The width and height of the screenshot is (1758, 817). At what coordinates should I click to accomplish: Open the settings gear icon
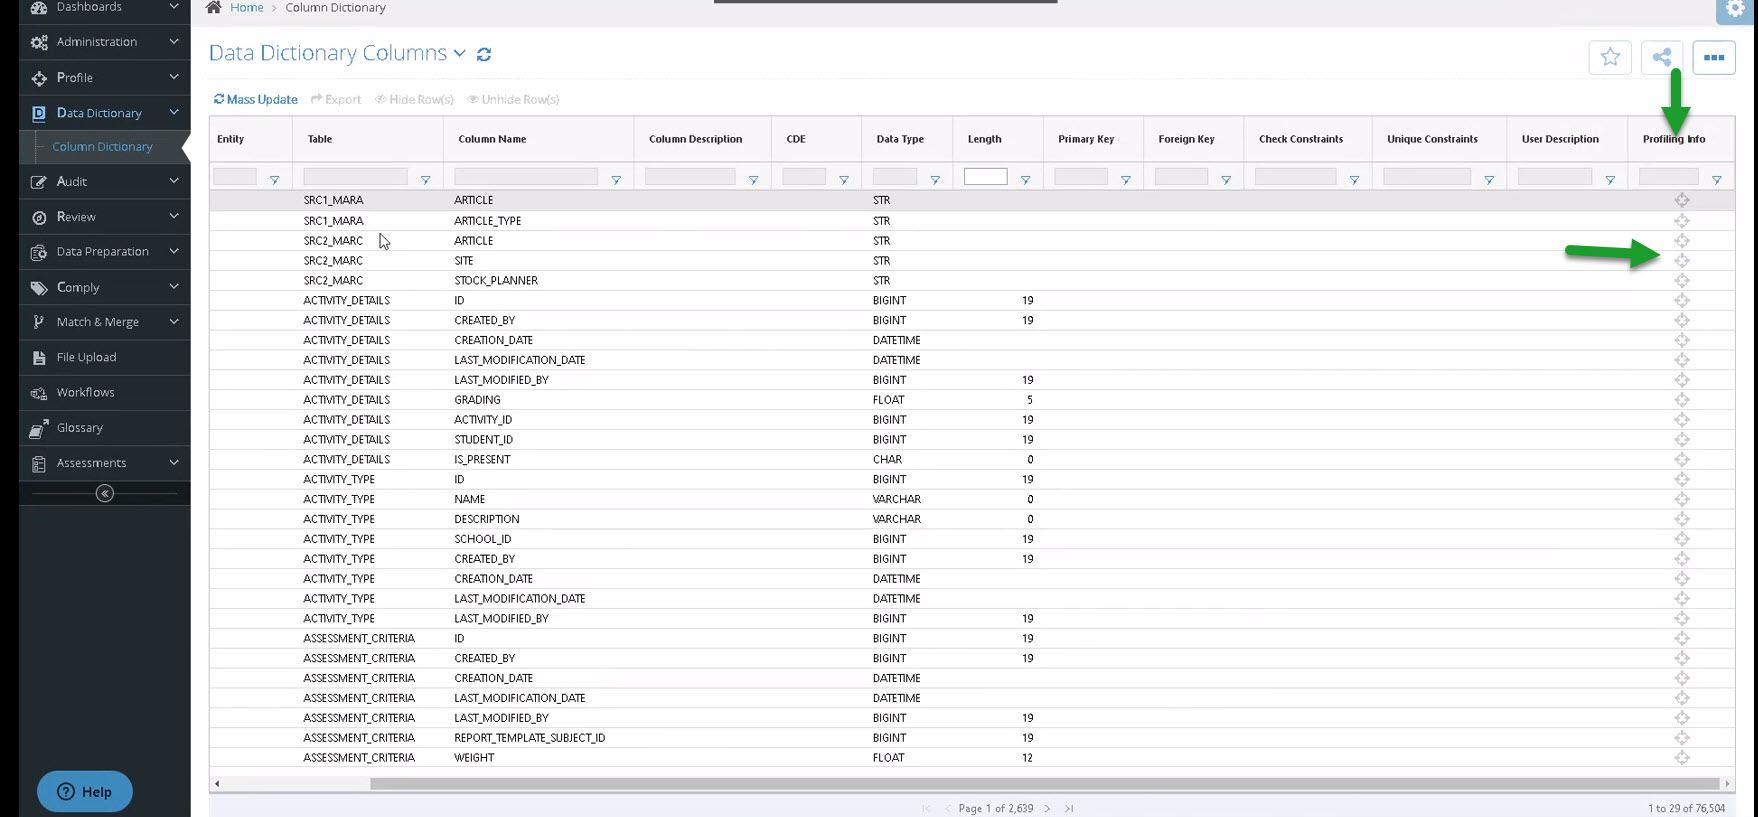point(1736,8)
